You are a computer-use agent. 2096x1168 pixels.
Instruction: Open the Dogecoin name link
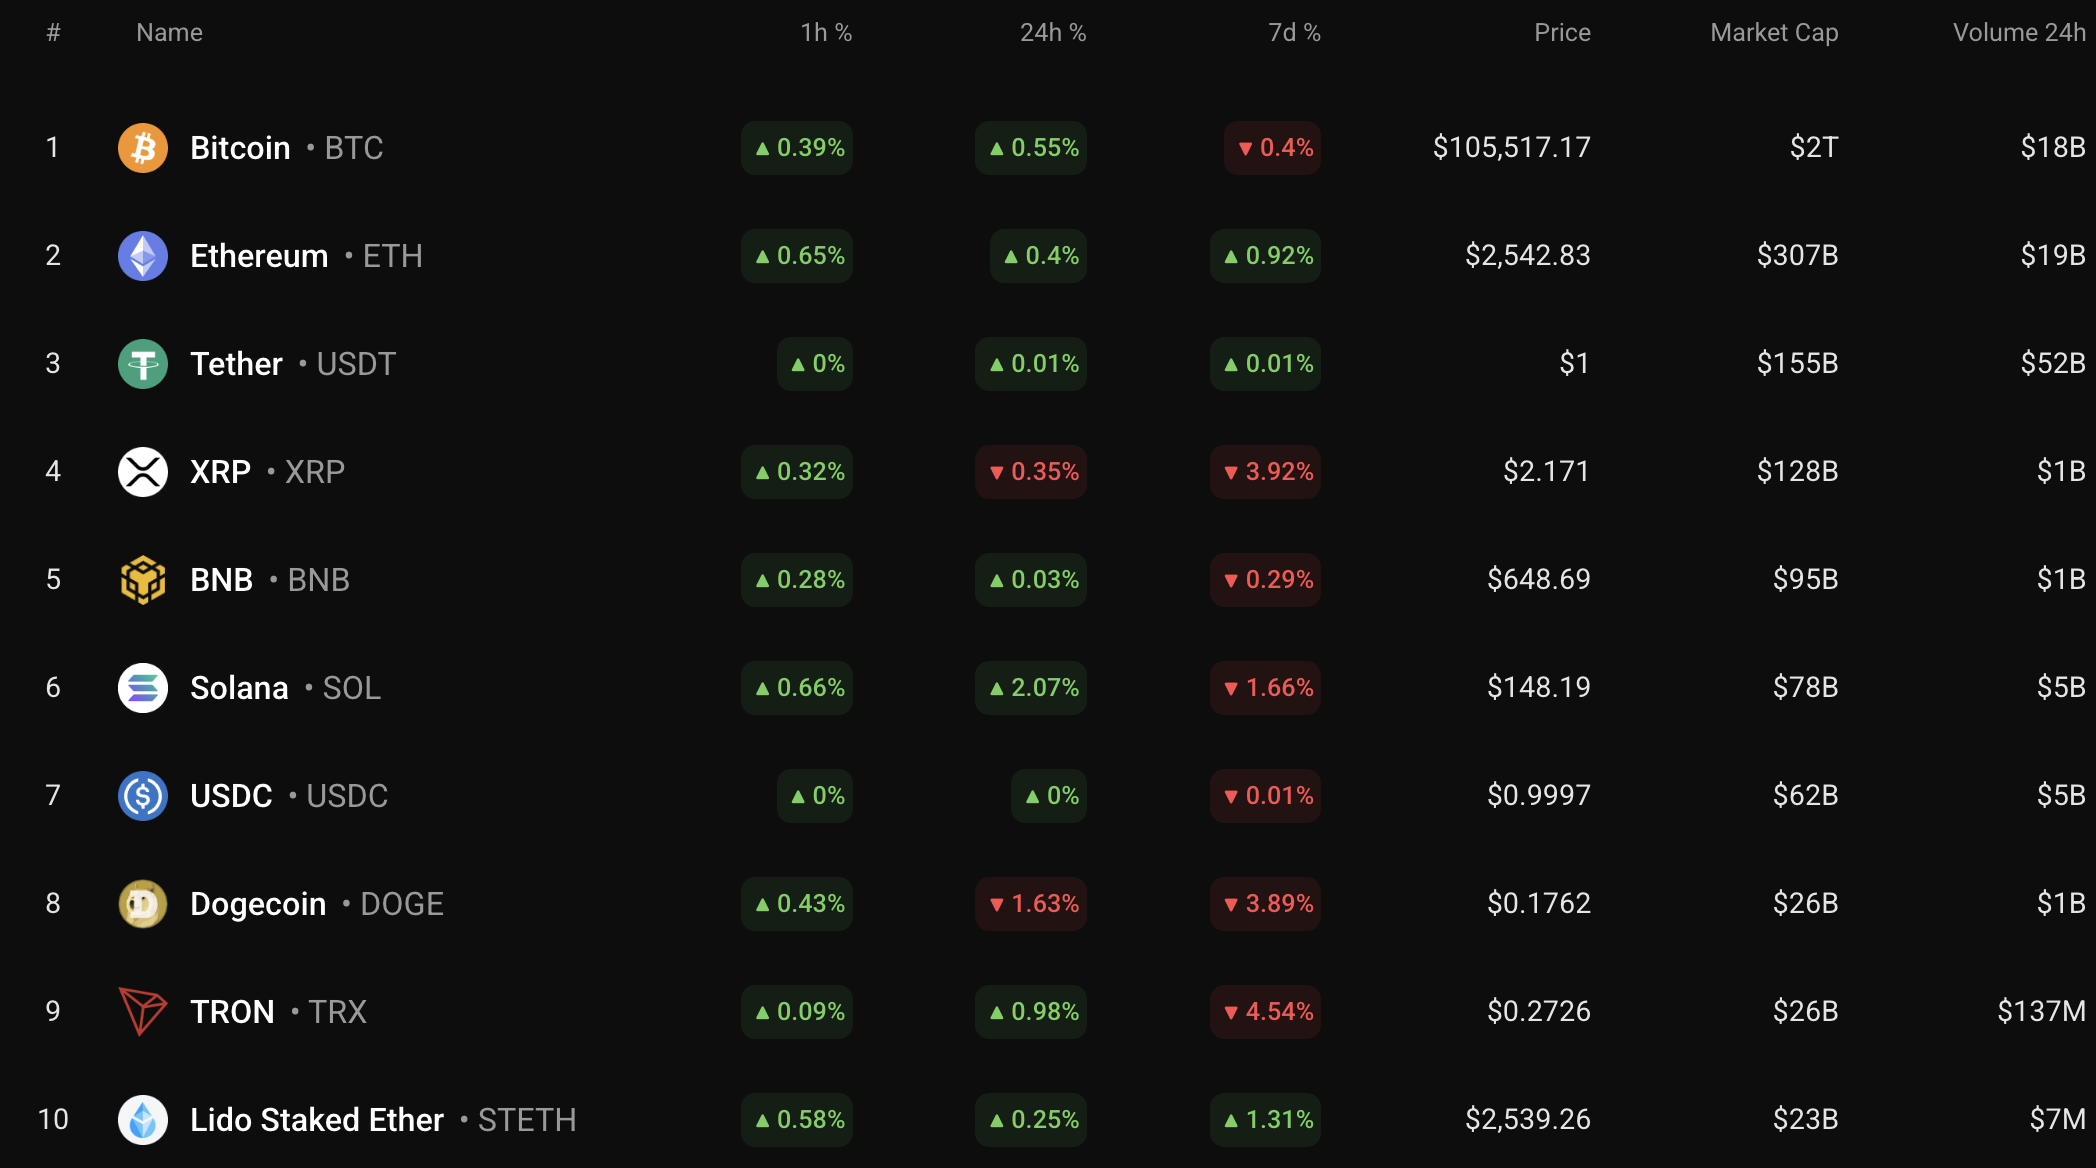[258, 904]
